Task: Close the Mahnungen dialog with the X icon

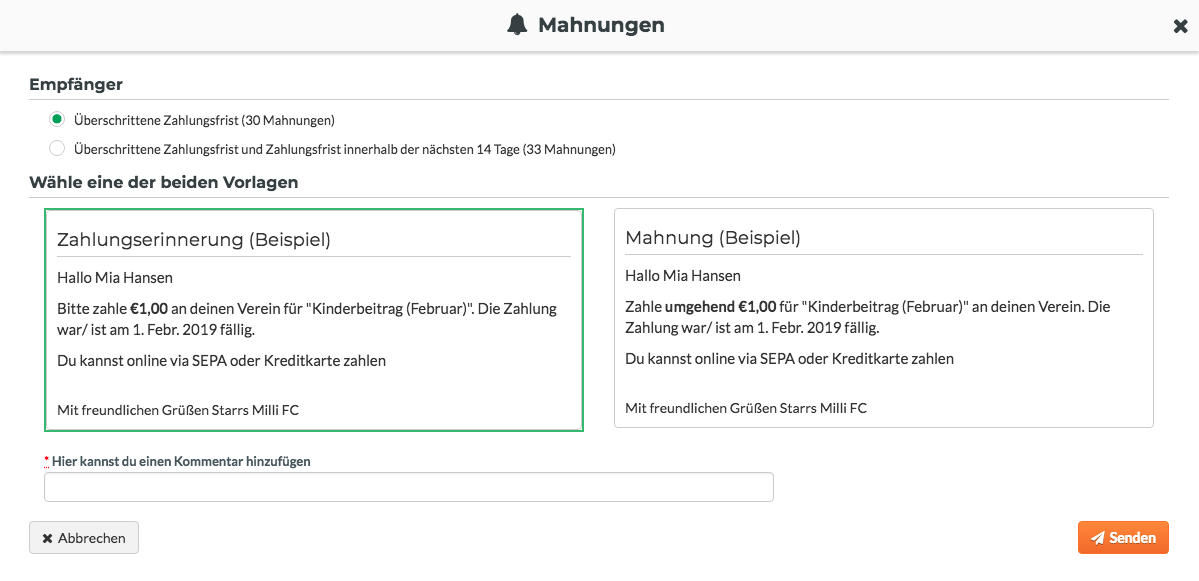Action: (1180, 26)
